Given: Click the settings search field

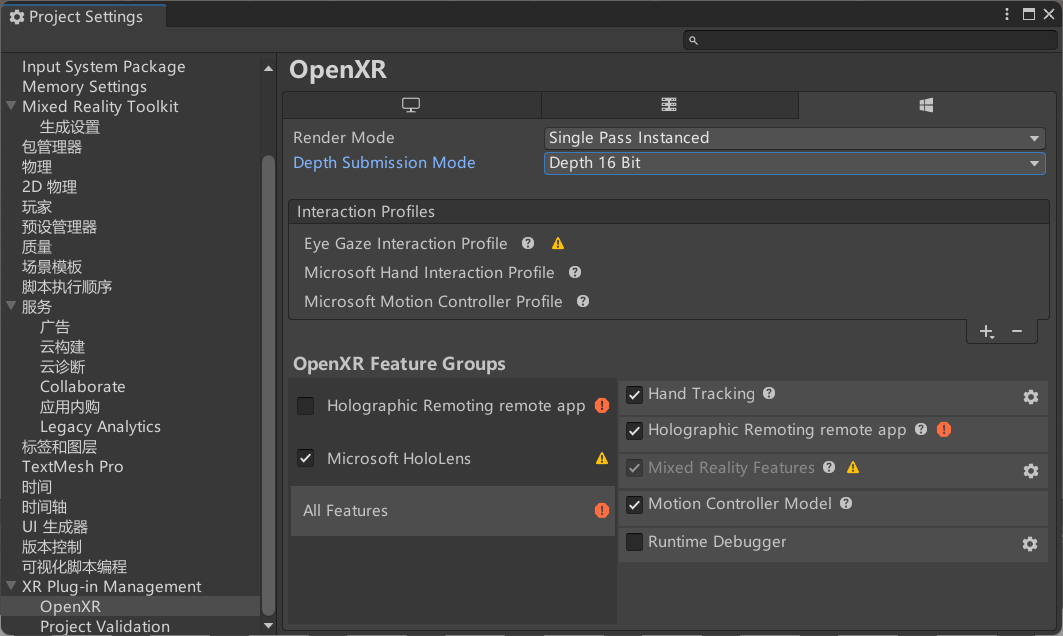Looking at the screenshot, I should click(x=868, y=40).
